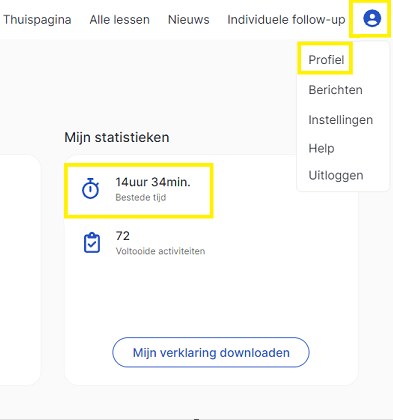
Task: Click the stopwatch icon for time spent
Action: 91,189
